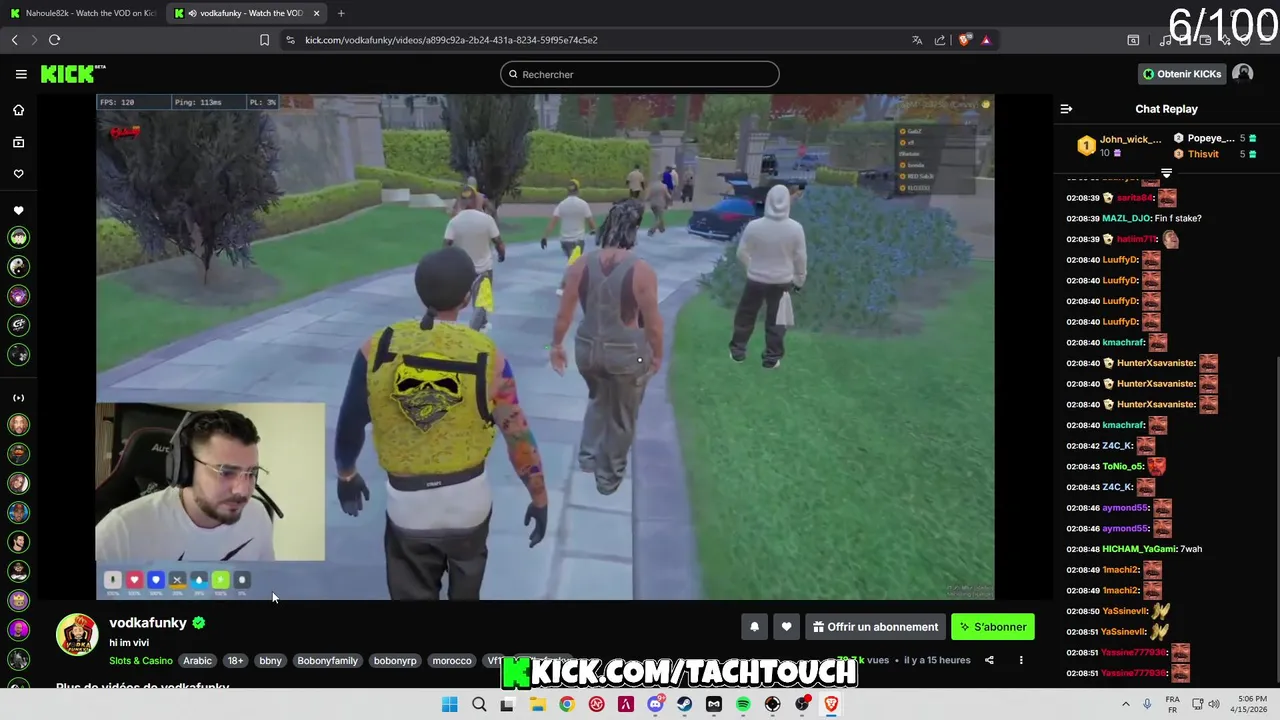Mute audio on the vodkafunky tab
The width and height of the screenshot is (1280, 720).
[192, 13]
